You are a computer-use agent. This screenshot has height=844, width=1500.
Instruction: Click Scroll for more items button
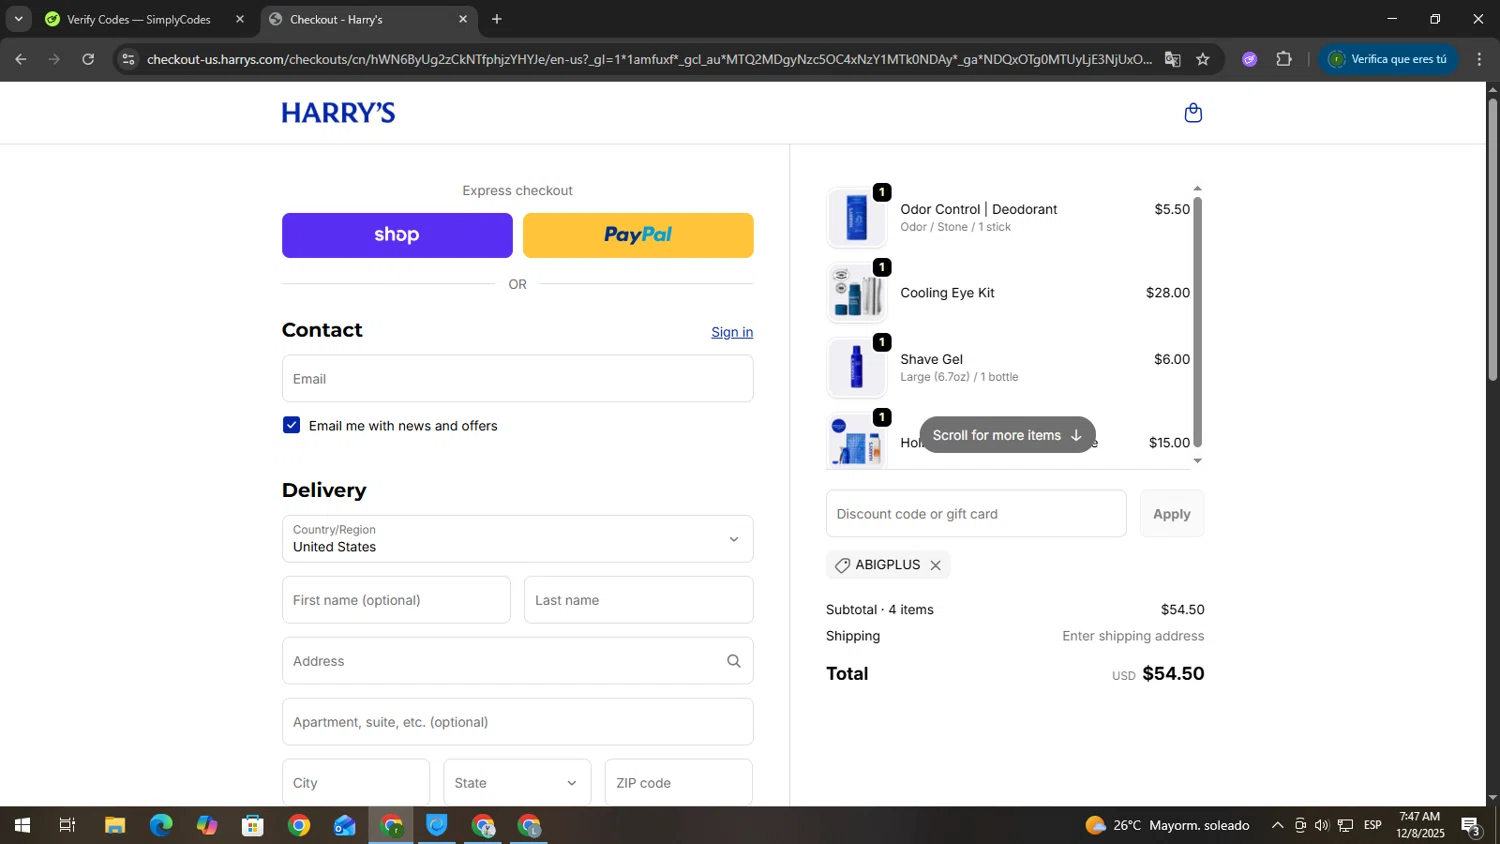pos(1007,435)
